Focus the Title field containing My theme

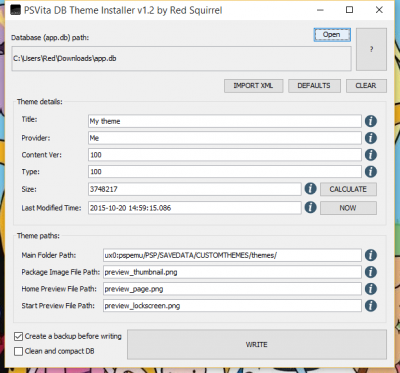(225, 121)
